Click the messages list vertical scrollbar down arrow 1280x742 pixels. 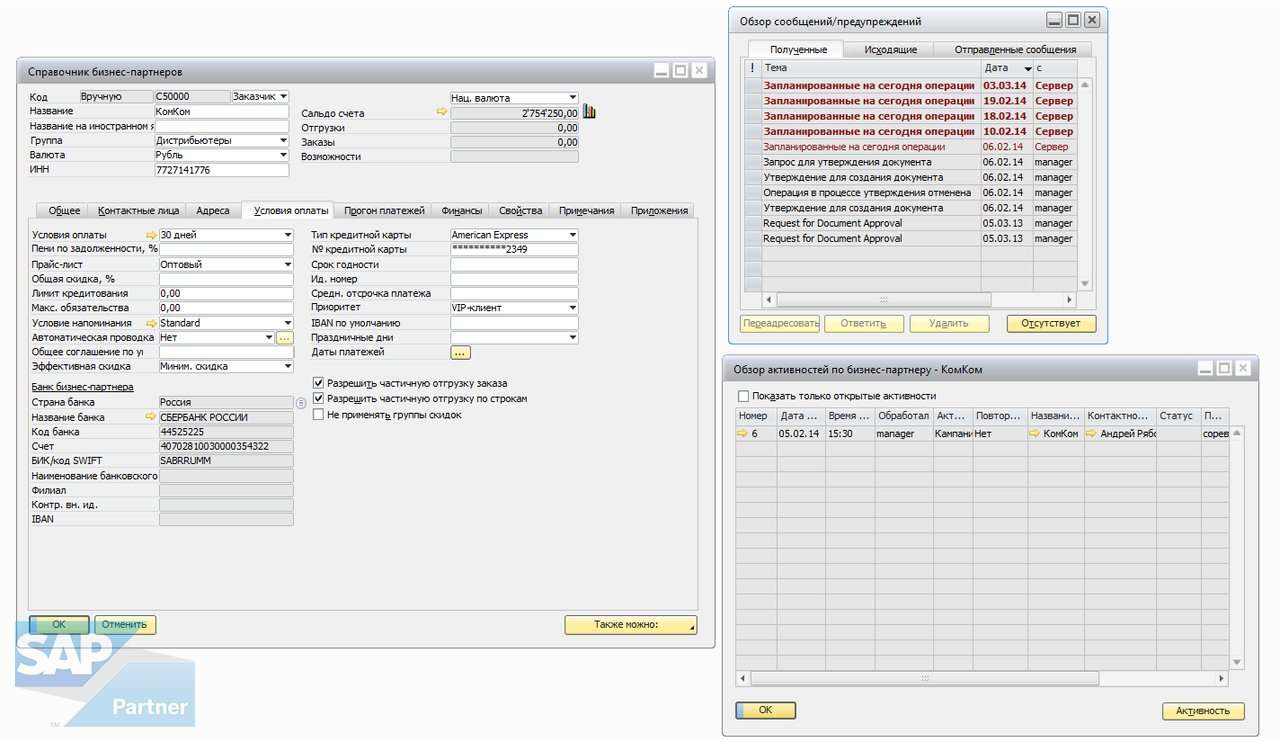[x=1085, y=283]
